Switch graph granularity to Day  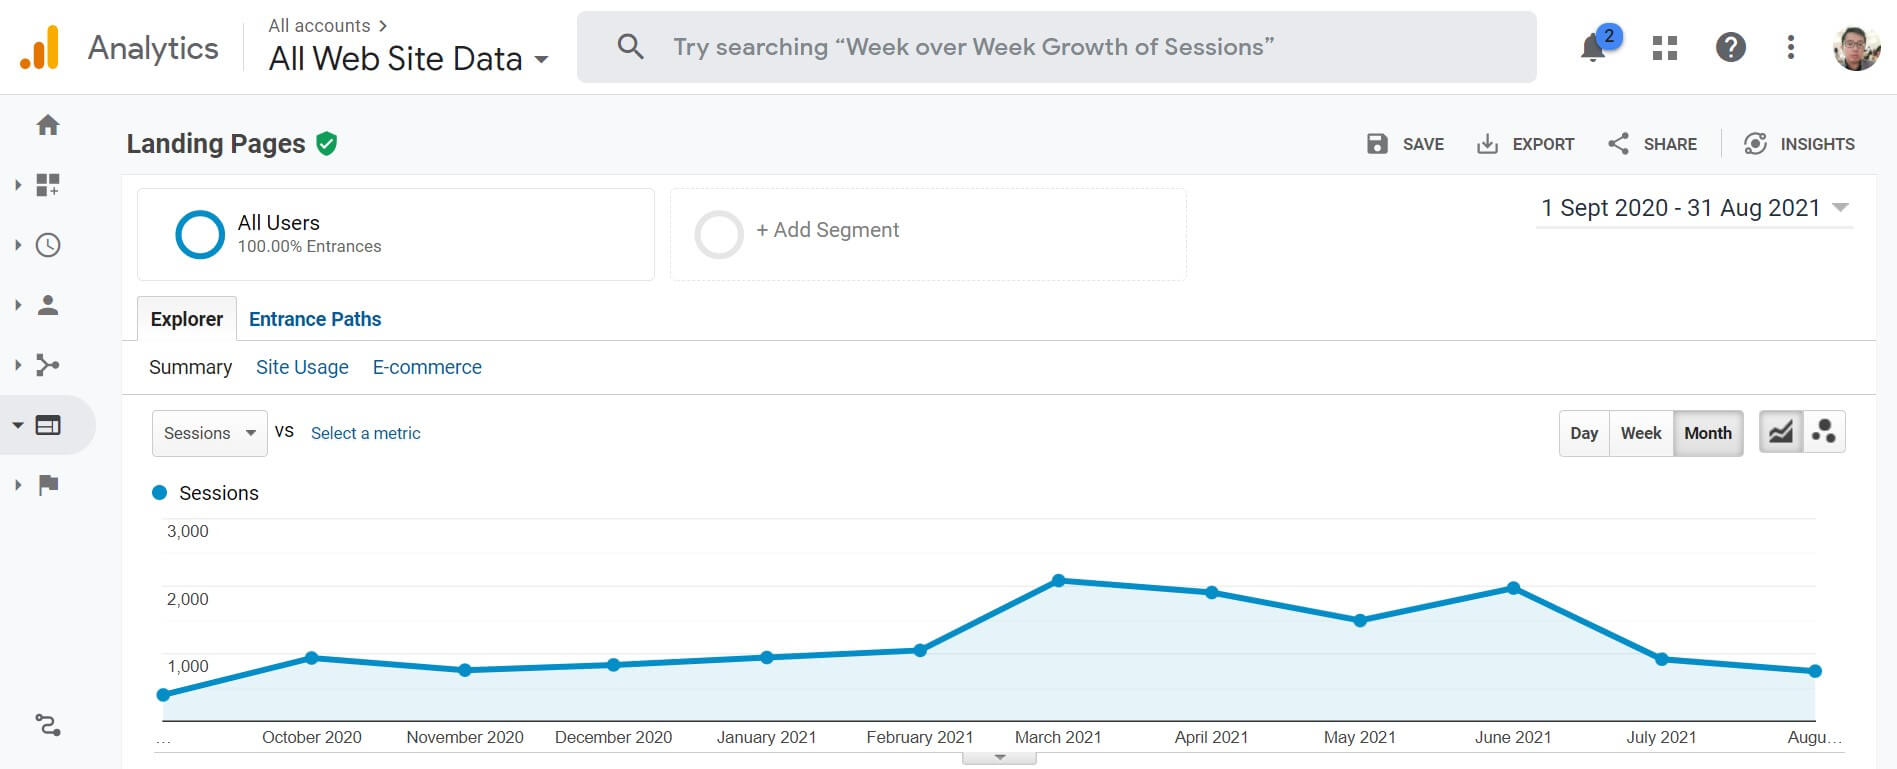point(1583,433)
